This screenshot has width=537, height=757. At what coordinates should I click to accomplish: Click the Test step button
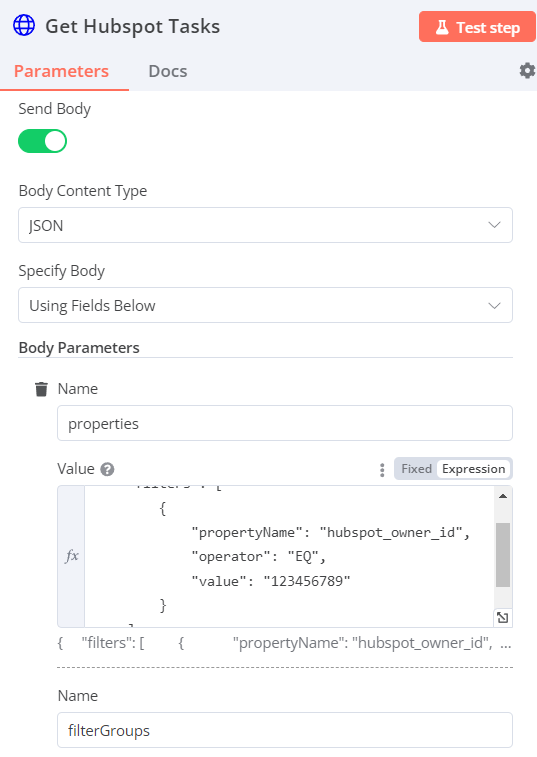[477, 27]
